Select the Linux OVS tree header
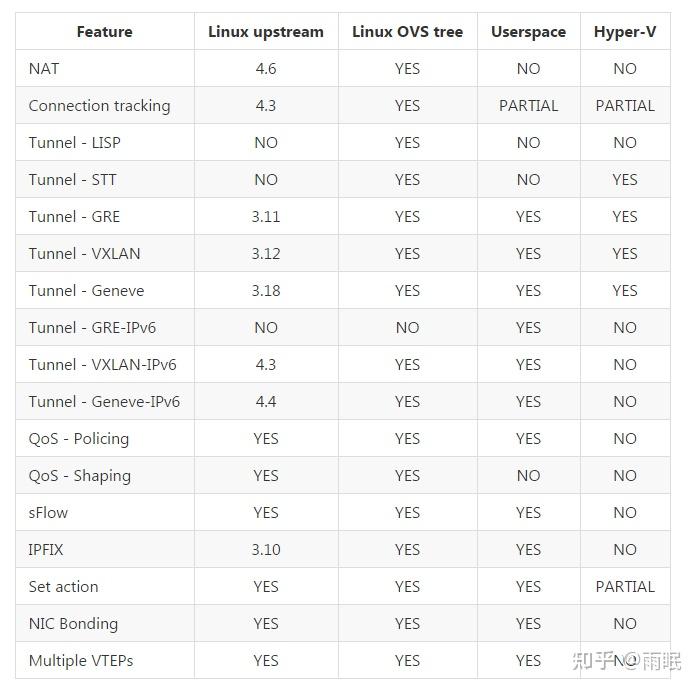The image size is (699, 689). (x=407, y=32)
